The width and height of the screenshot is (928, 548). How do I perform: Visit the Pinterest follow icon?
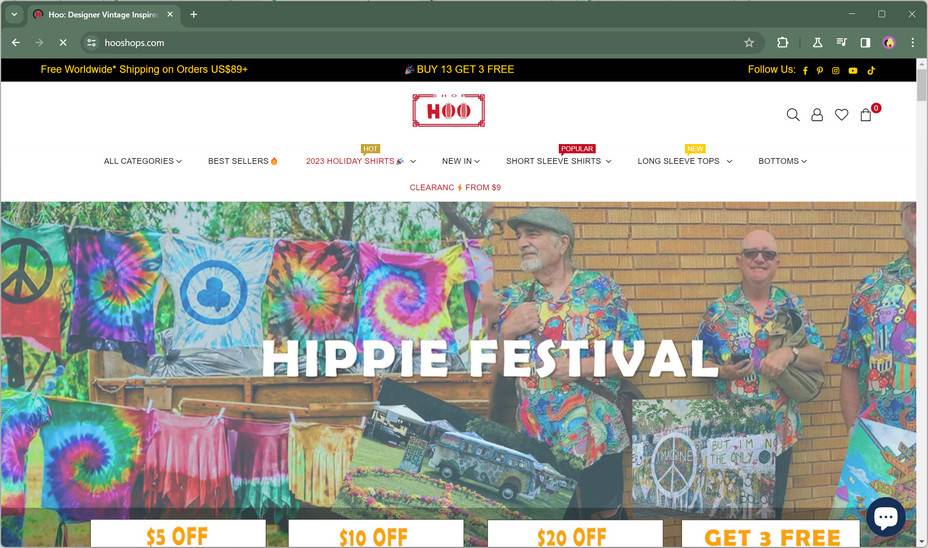tap(820, 70)
